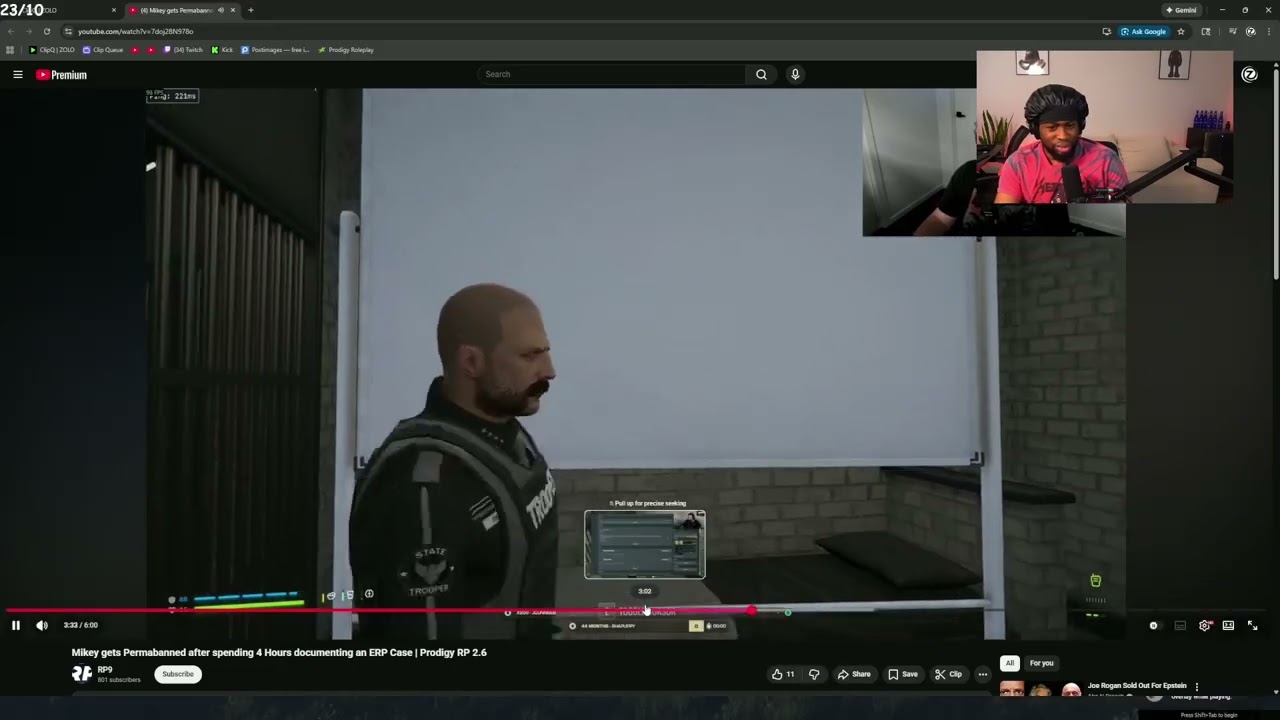Open Gemini in Chrome
Image resolution: width=1280 pixels, height=720 pixels.
point(1181,10)
